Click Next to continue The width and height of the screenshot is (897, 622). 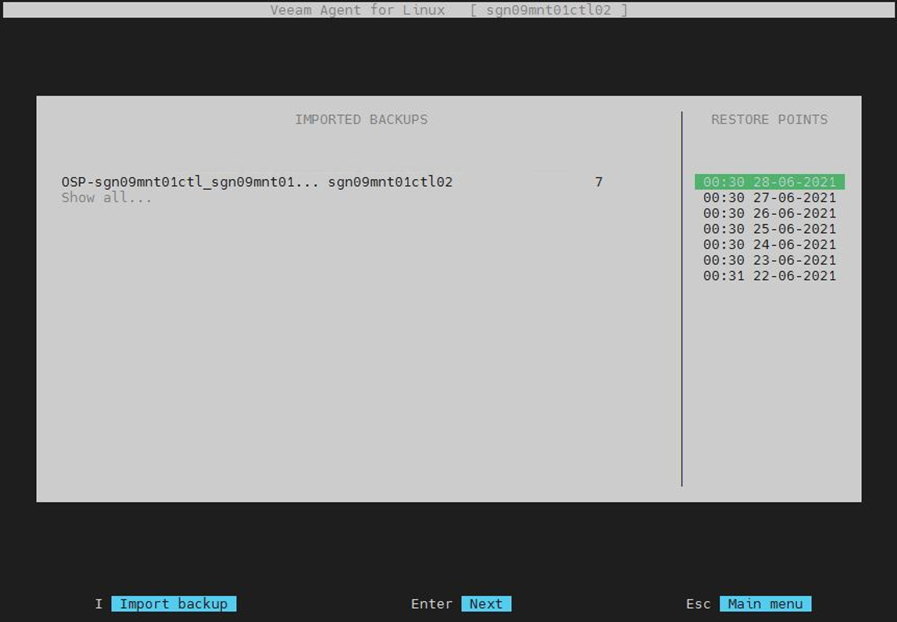(486, 604)
